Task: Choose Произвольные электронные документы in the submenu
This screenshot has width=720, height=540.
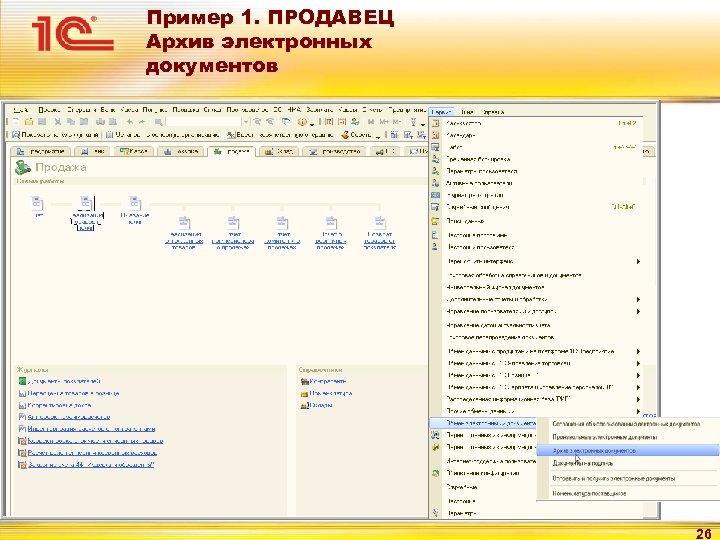Action: [x=604, y=437]
